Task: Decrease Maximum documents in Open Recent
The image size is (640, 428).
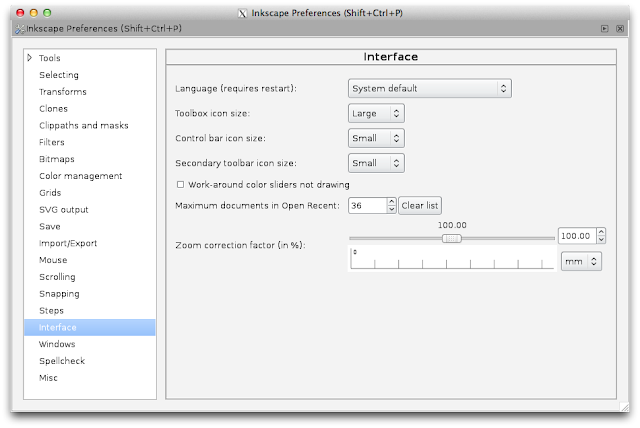Action: click(391, 209)
